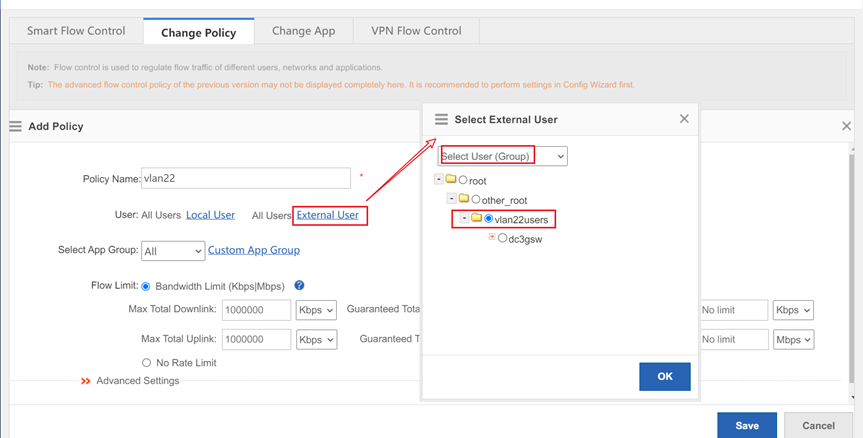The width and height of the screenshot is (863, 438).
Task: Switch to the Smart Flow Control tab
Action: click(x=77, y=31)
